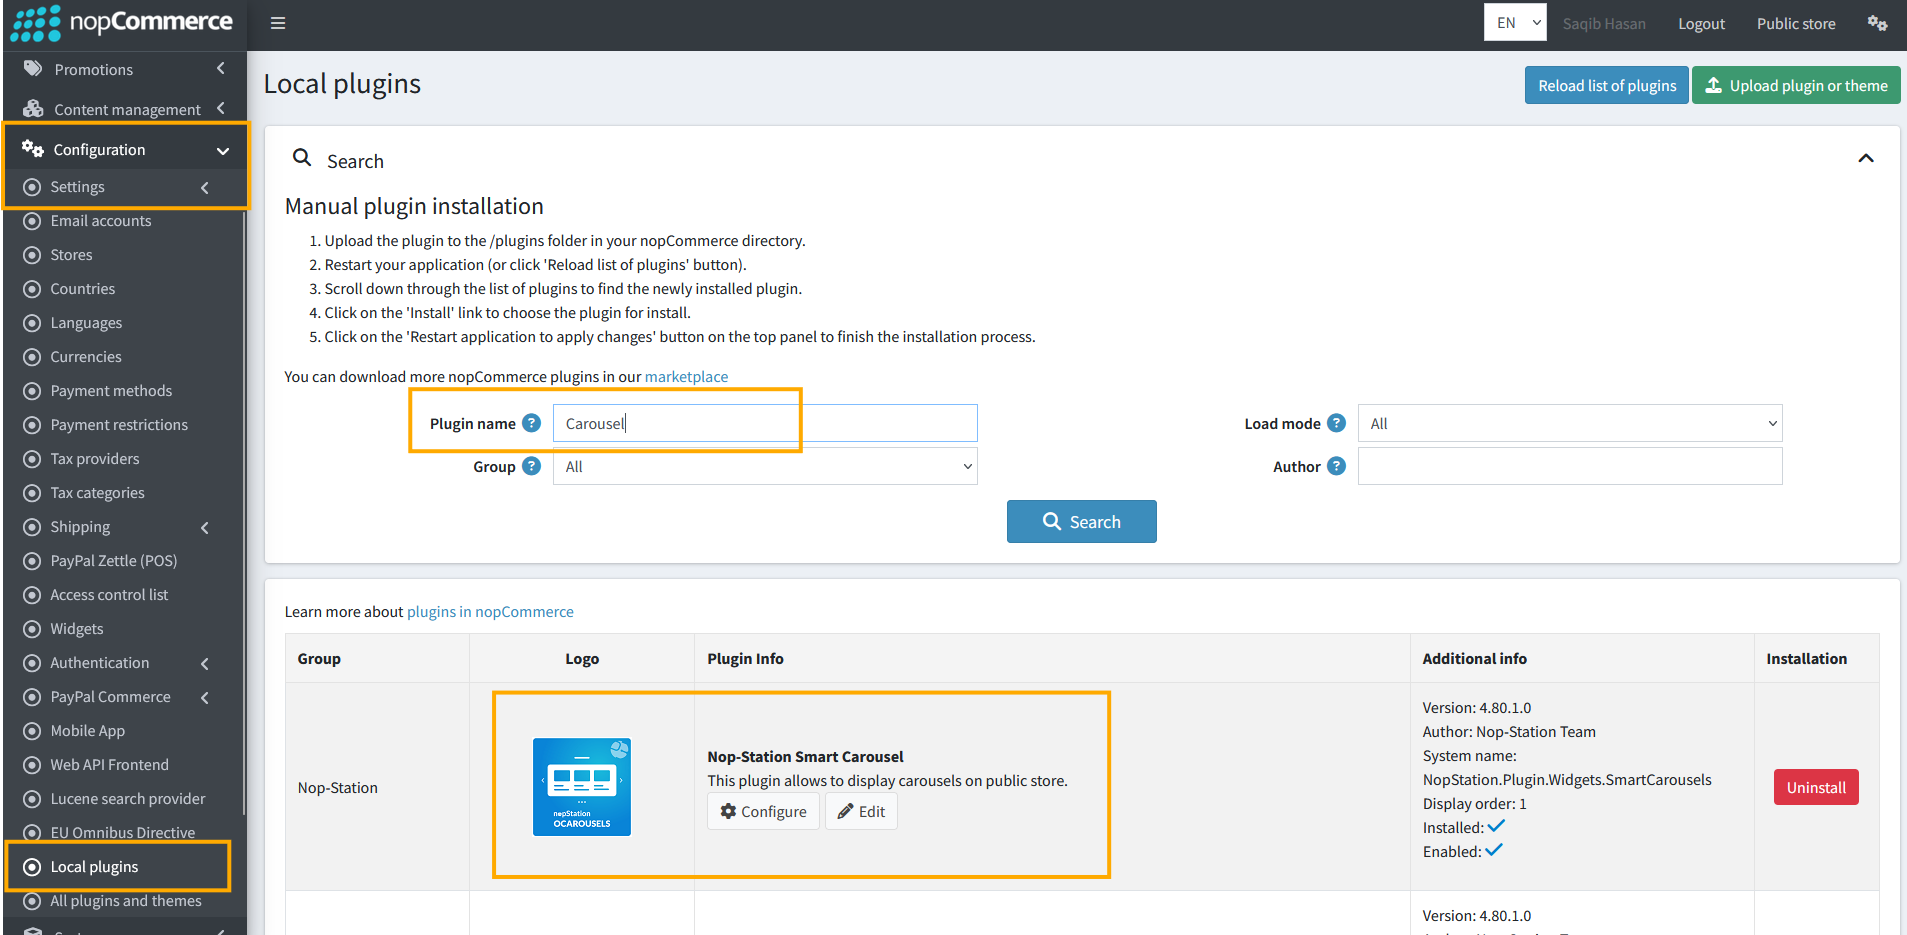Expand the Shipping submenu arrow
This screenshot has height=935, width=1907.
pyautogui.click(x=205, y=528)
